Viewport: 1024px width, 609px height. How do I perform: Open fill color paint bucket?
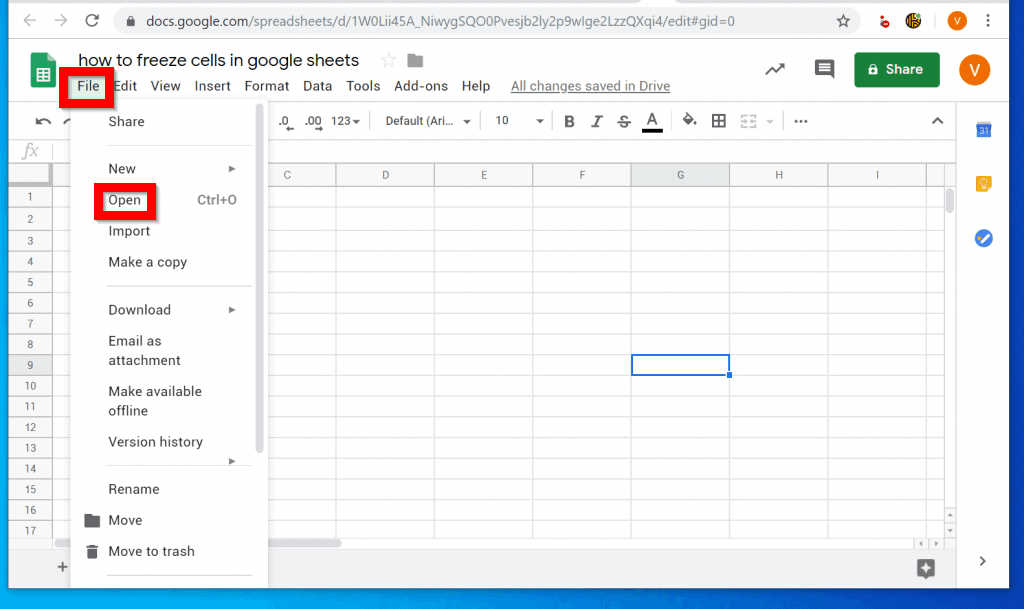tap(689, 121)
